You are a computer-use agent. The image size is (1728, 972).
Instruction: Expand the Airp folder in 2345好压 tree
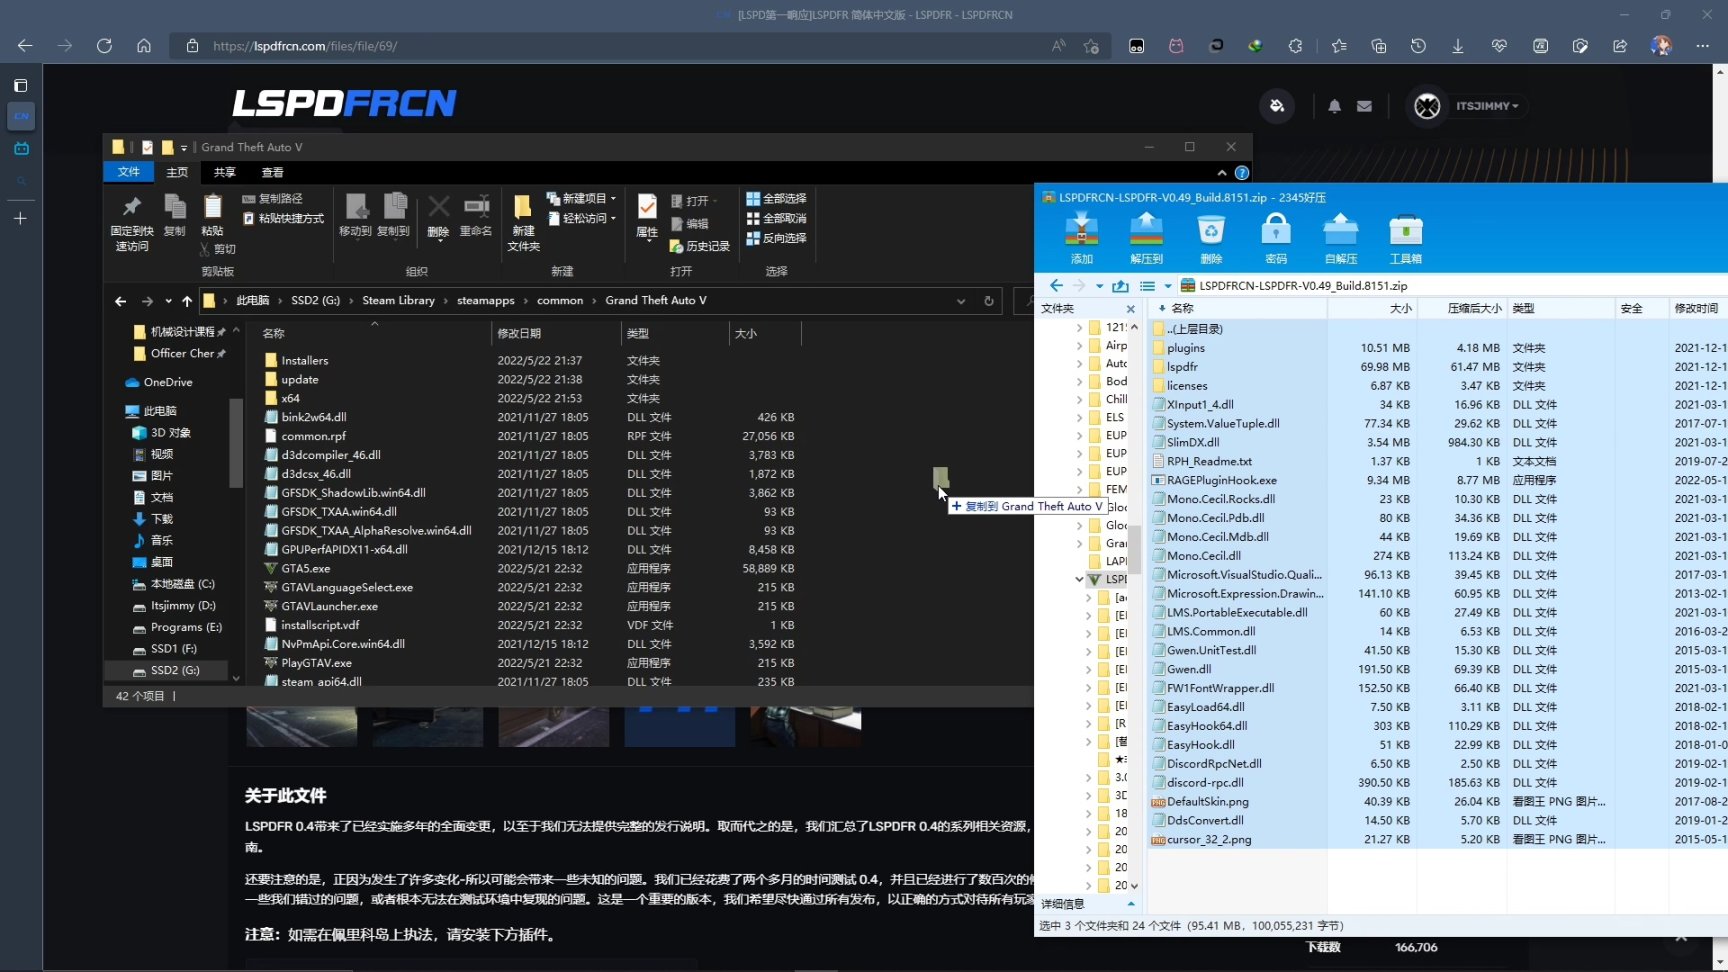[x=1079, y=345]
